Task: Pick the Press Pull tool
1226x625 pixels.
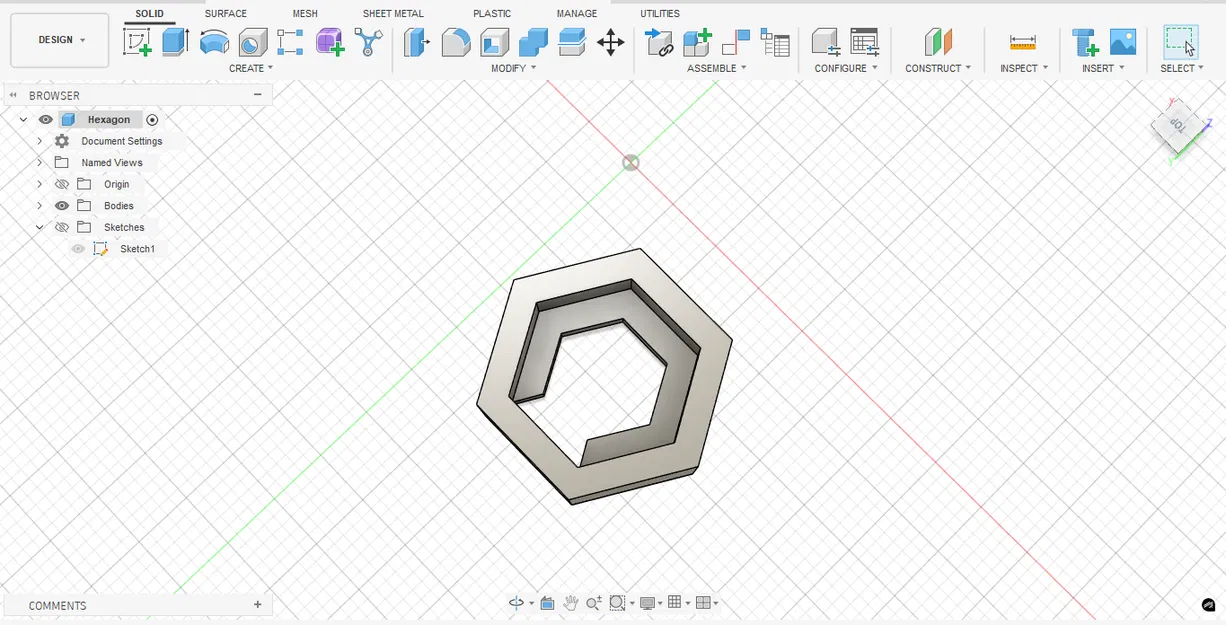Action: (x=417, y=42)
